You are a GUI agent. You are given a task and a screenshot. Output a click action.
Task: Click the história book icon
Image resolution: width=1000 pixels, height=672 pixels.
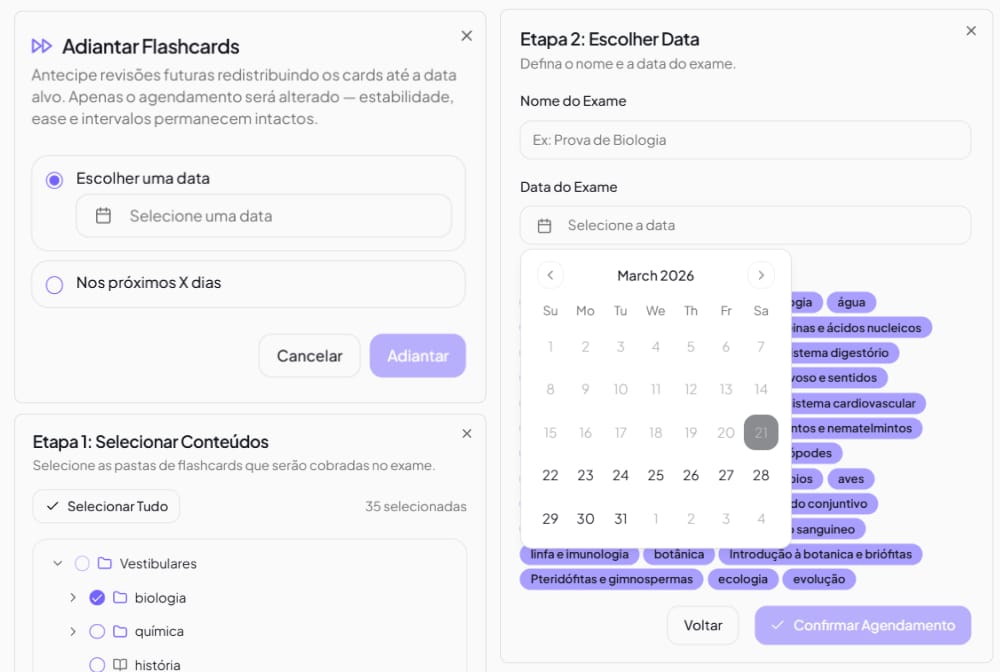point(120,665)
